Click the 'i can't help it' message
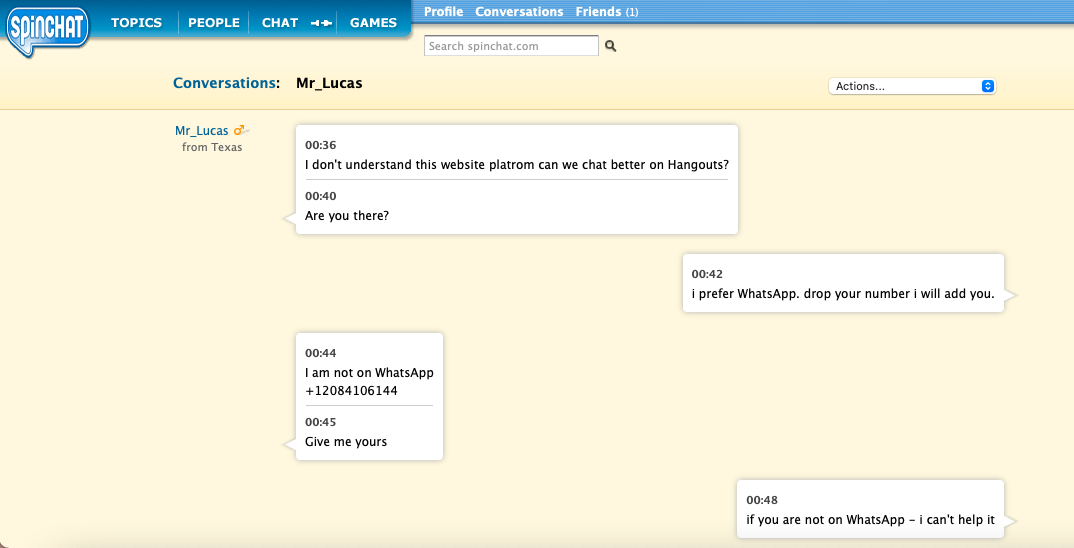The height and width of the screenshot is (548, 1074). point(870,520)
